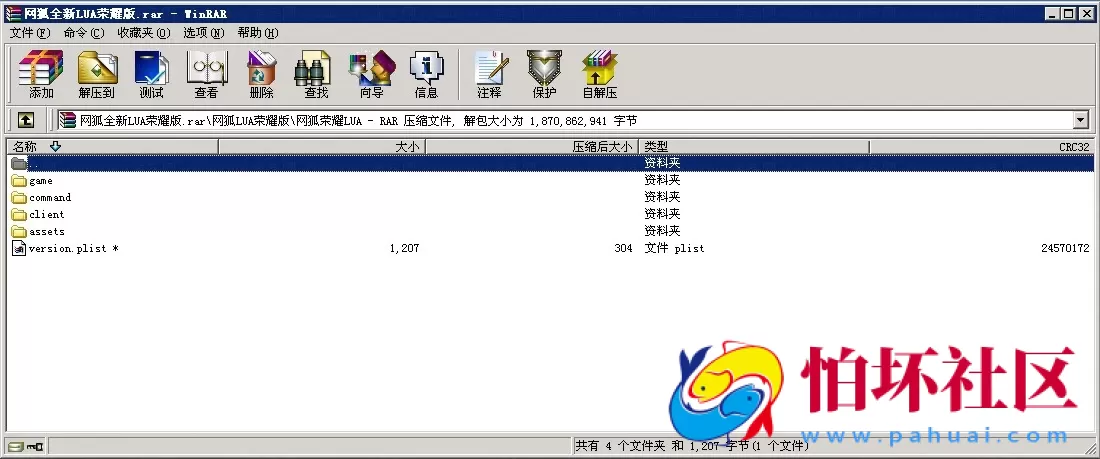This screenshot has height=459, width=1100.
Task: Go up one folder level button
Action: pos(25,121)
